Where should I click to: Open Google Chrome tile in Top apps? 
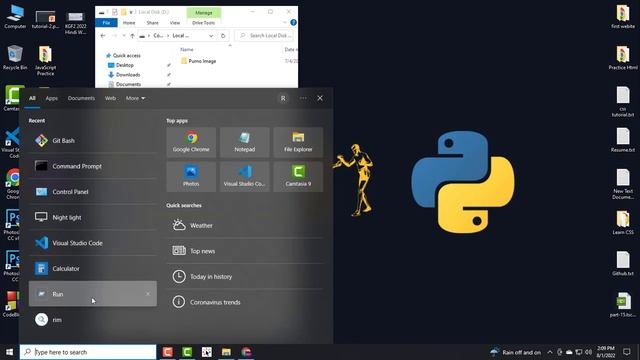click(191, 142)
